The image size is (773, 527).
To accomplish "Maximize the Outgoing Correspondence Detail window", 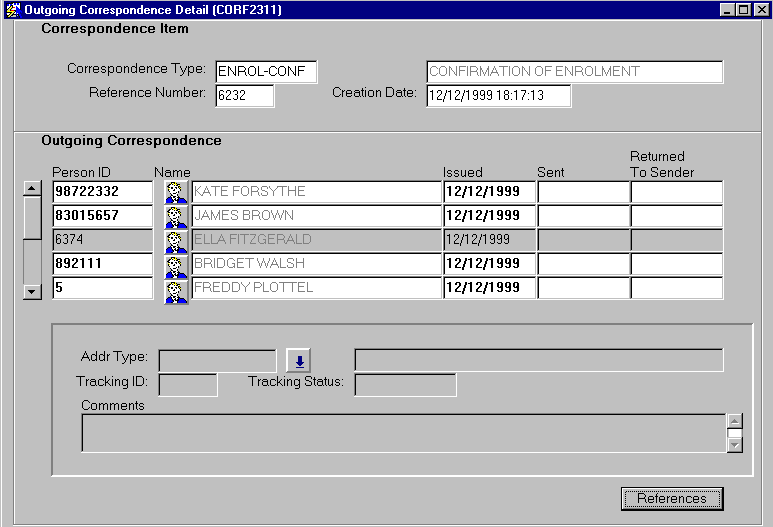I will click(x=743, y=10).
